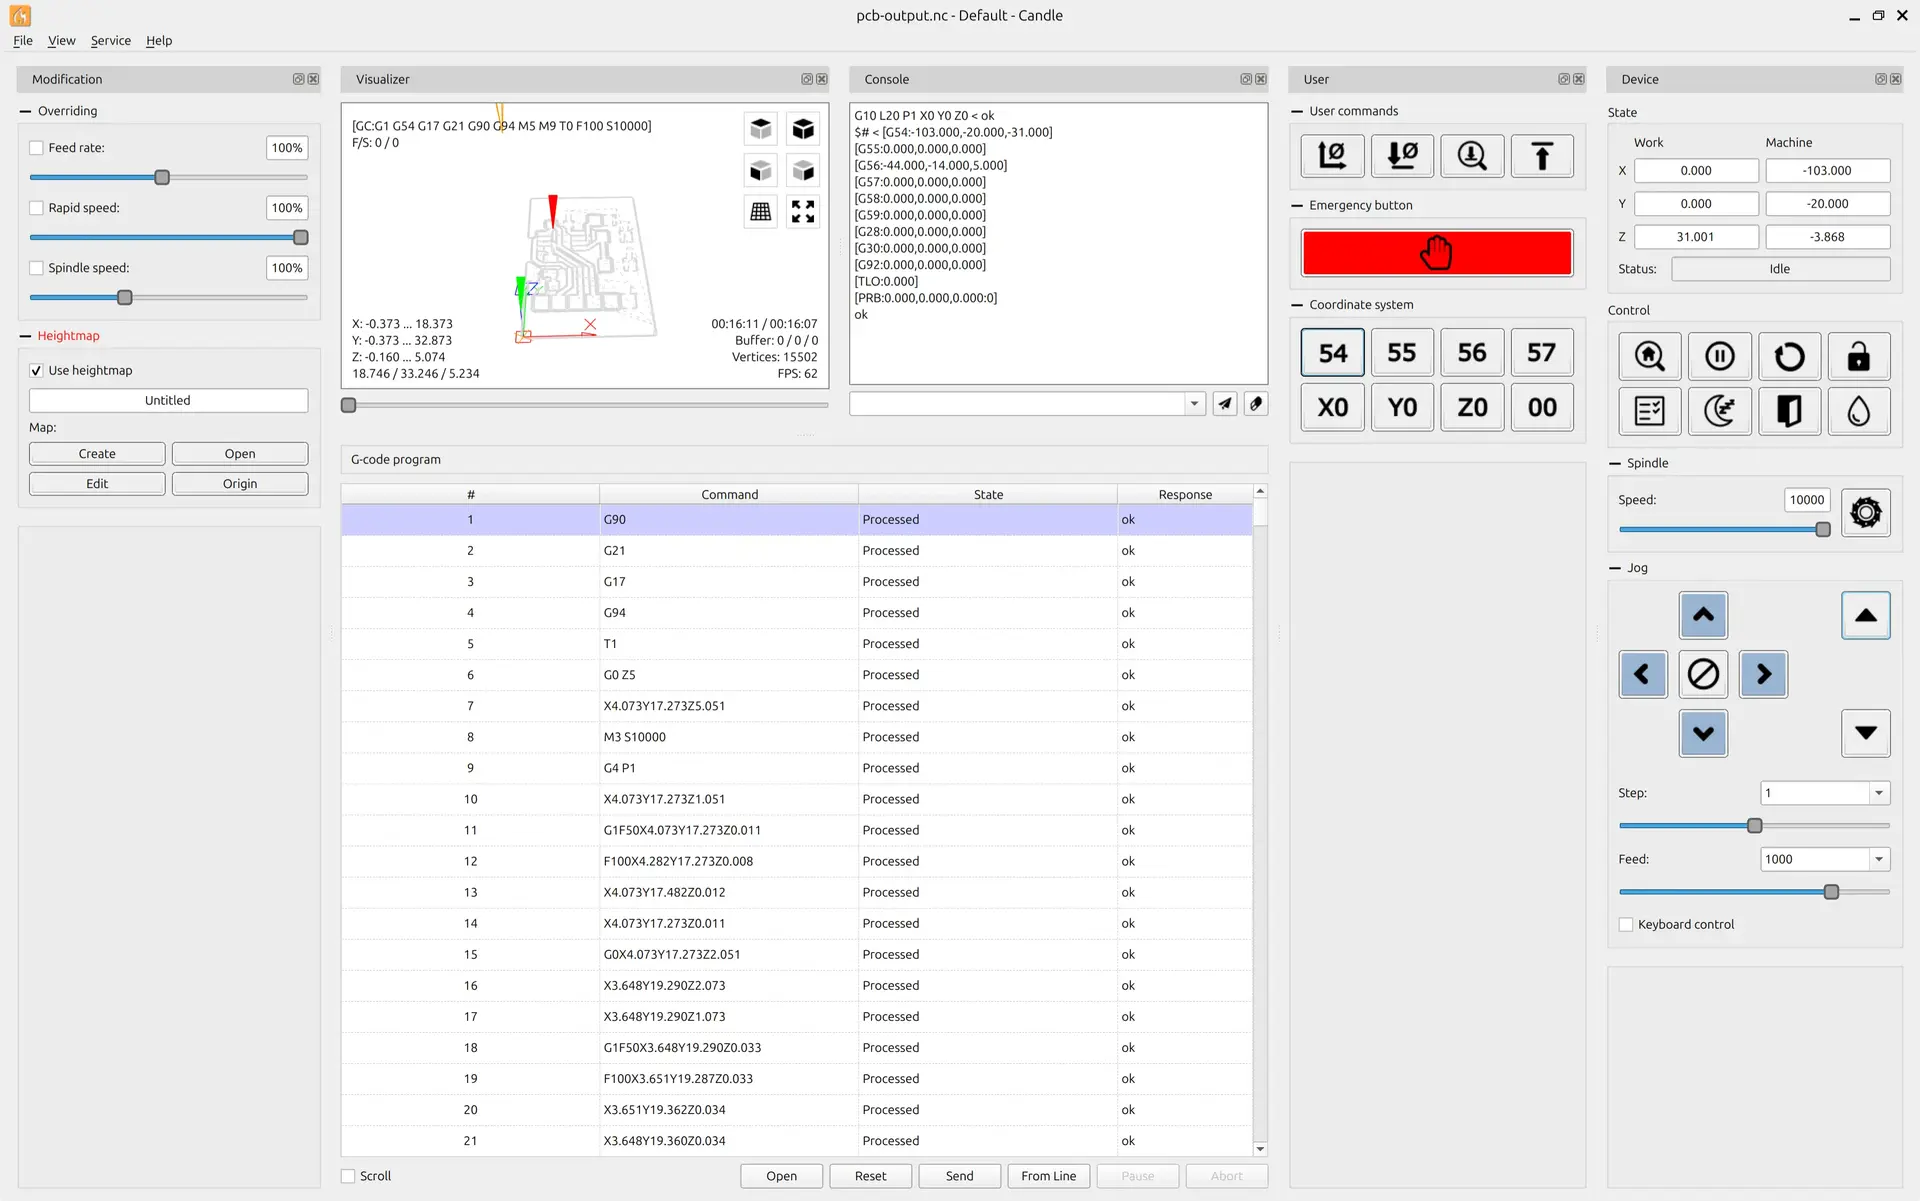Stop jogging with the center circle icon
The height and width of the screenshot is (1201, 1920).
pos(1703,674)
